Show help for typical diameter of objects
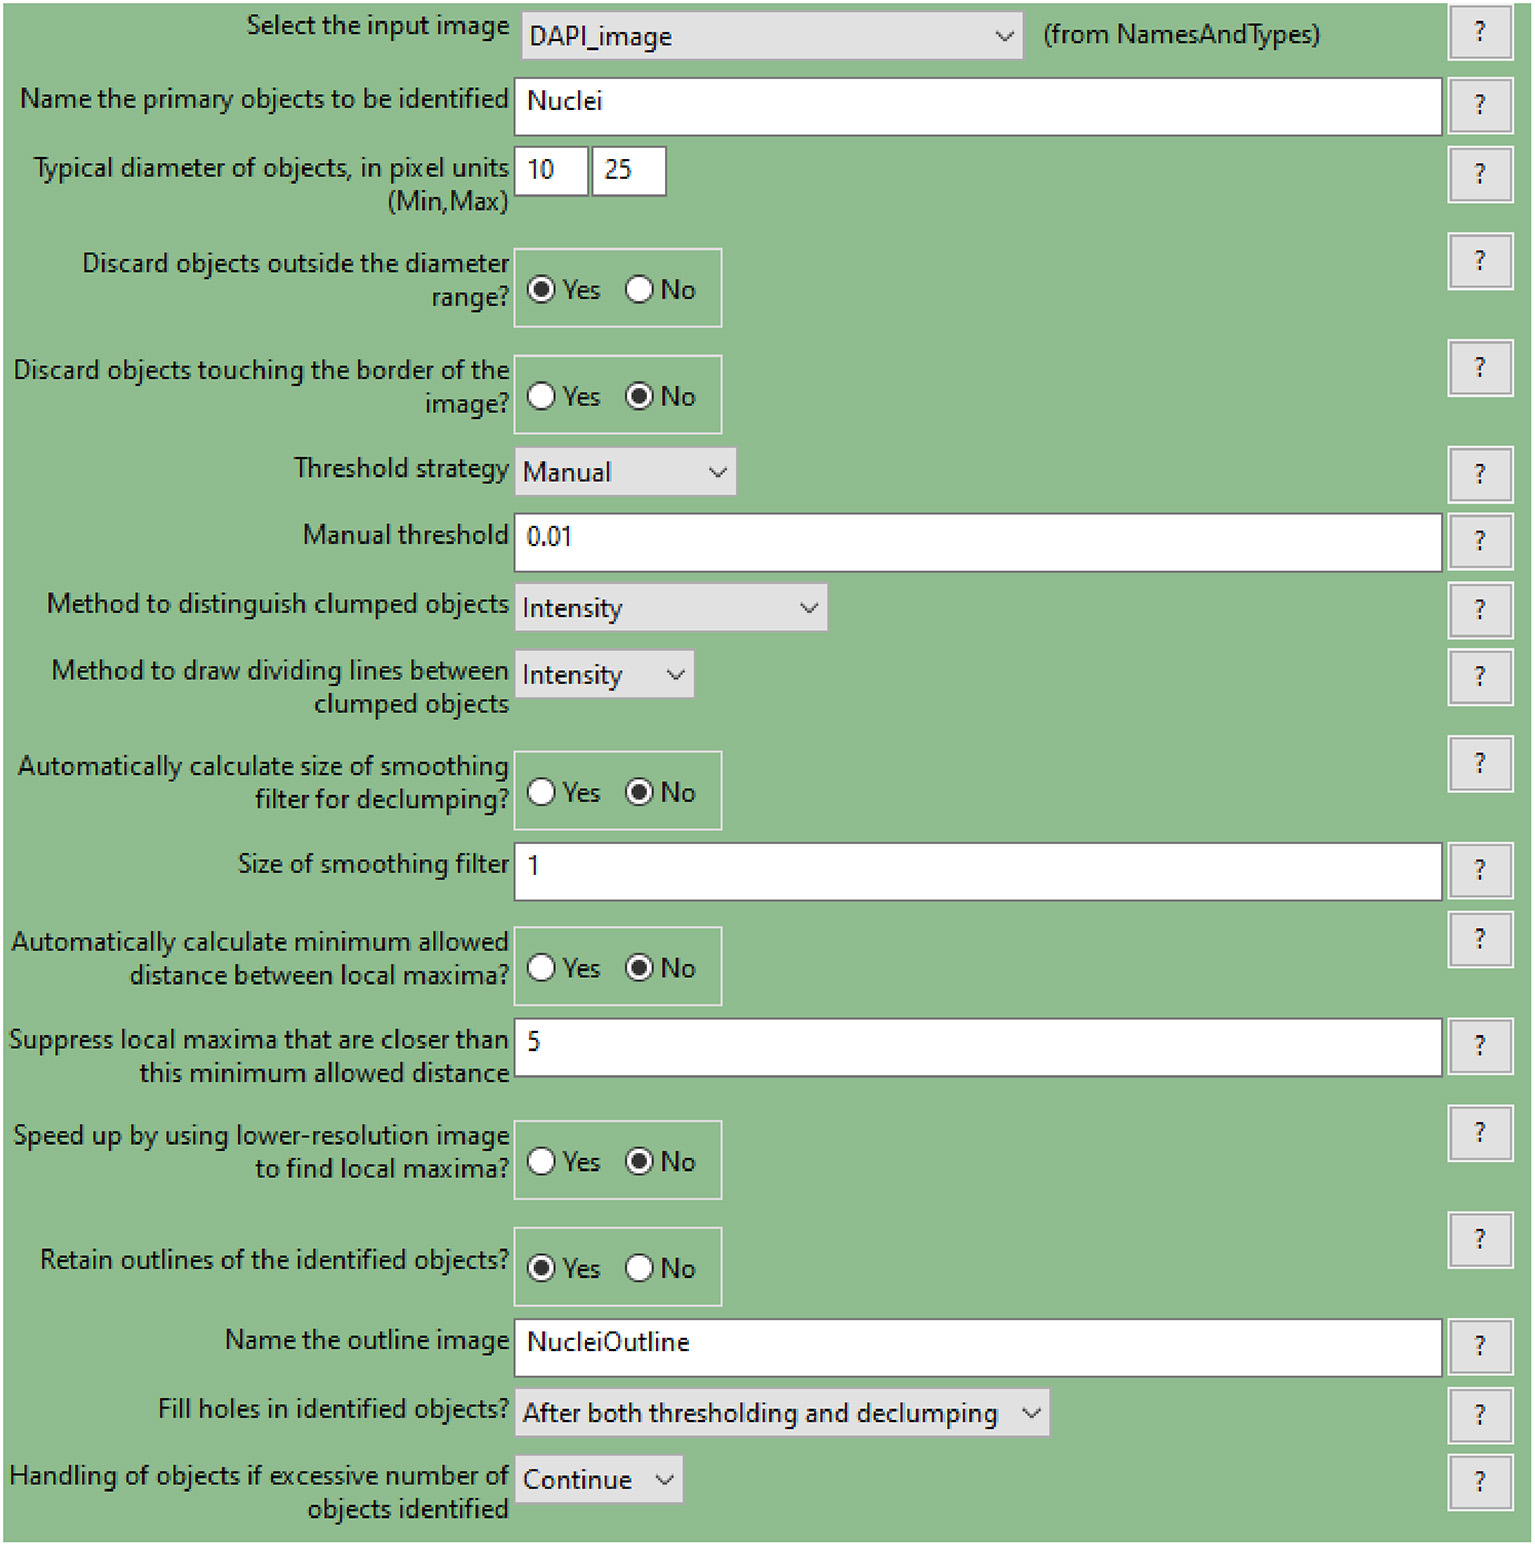This screenshot has height=1562, width=1535. coord(1479,174)
